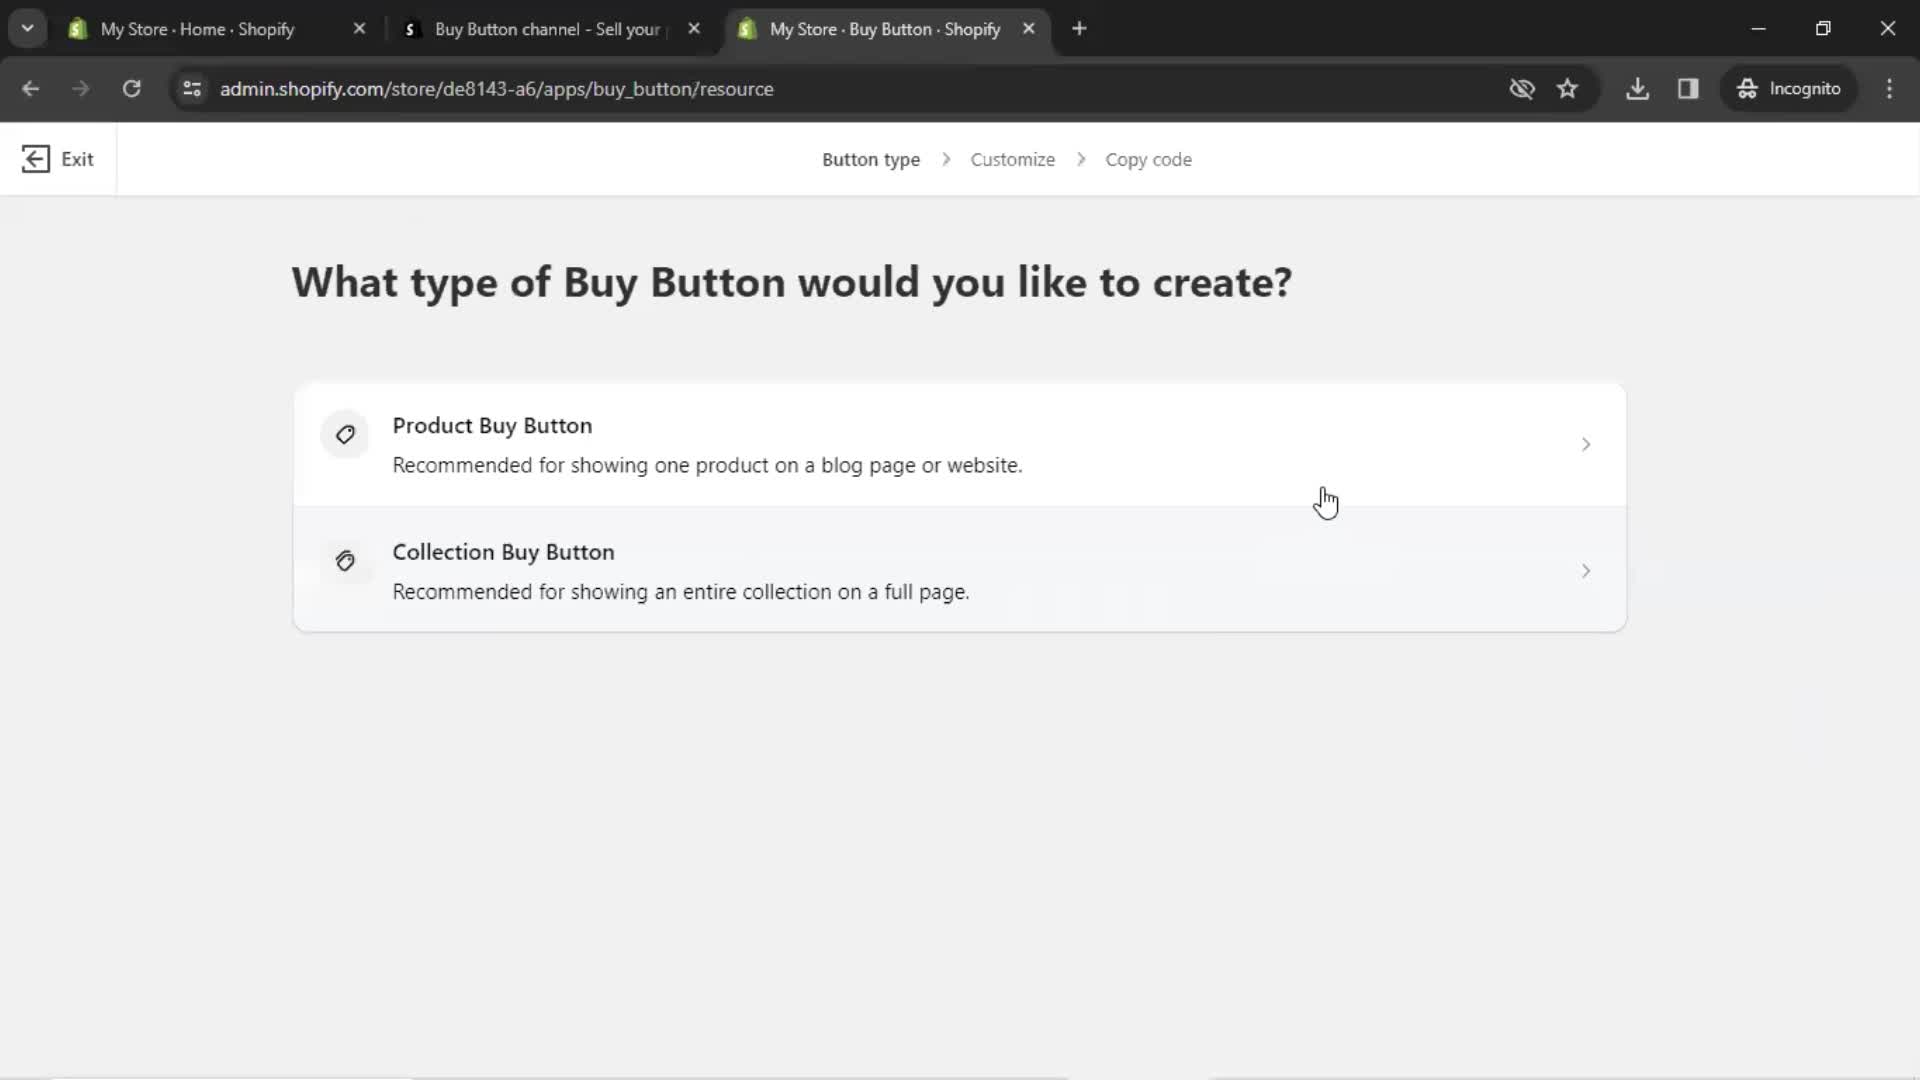Open a new browser tab
This screenshot has width=1920, height=1080.
tap(1079, 29)
